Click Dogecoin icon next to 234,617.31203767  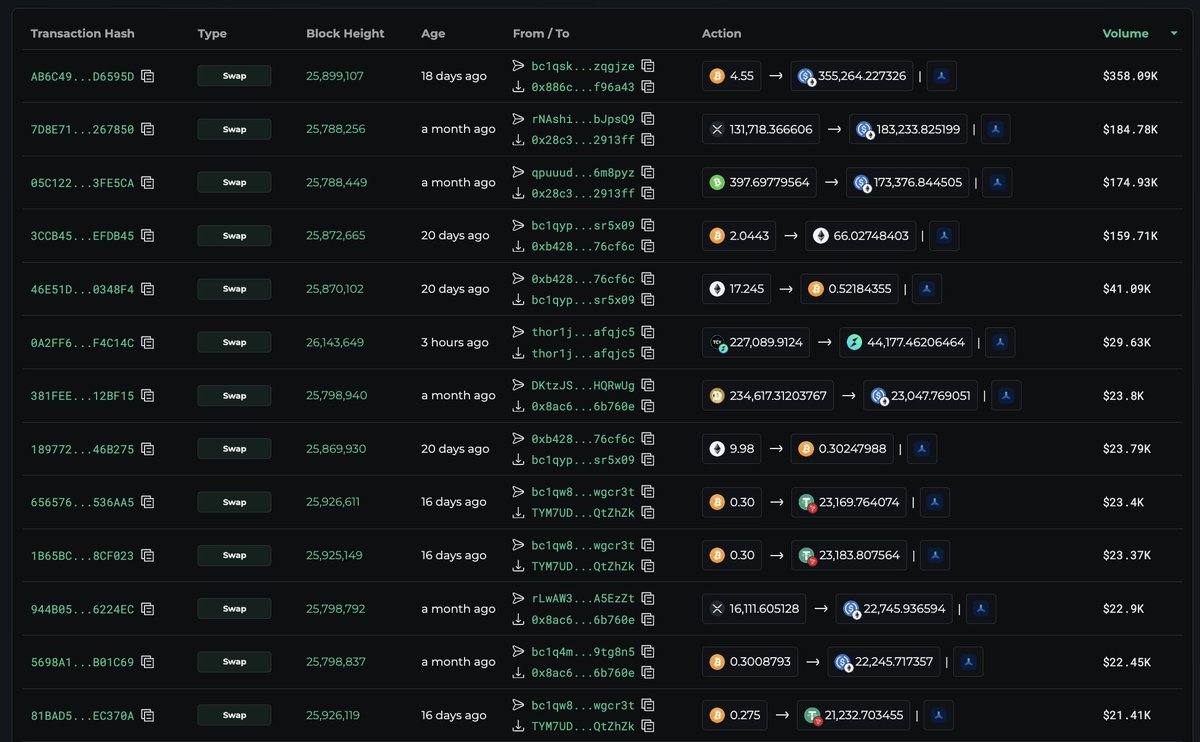(717, 396)
